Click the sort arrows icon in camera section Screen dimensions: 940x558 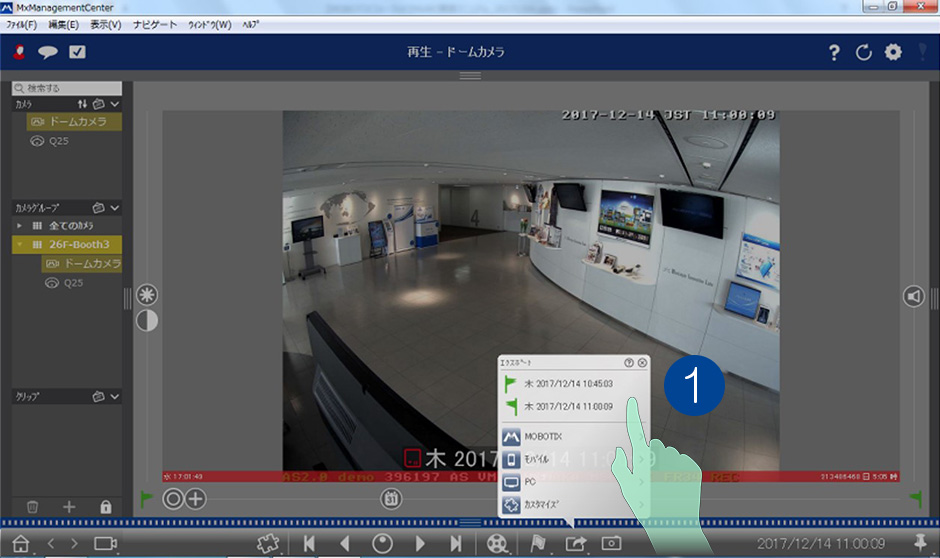point(82,104)
